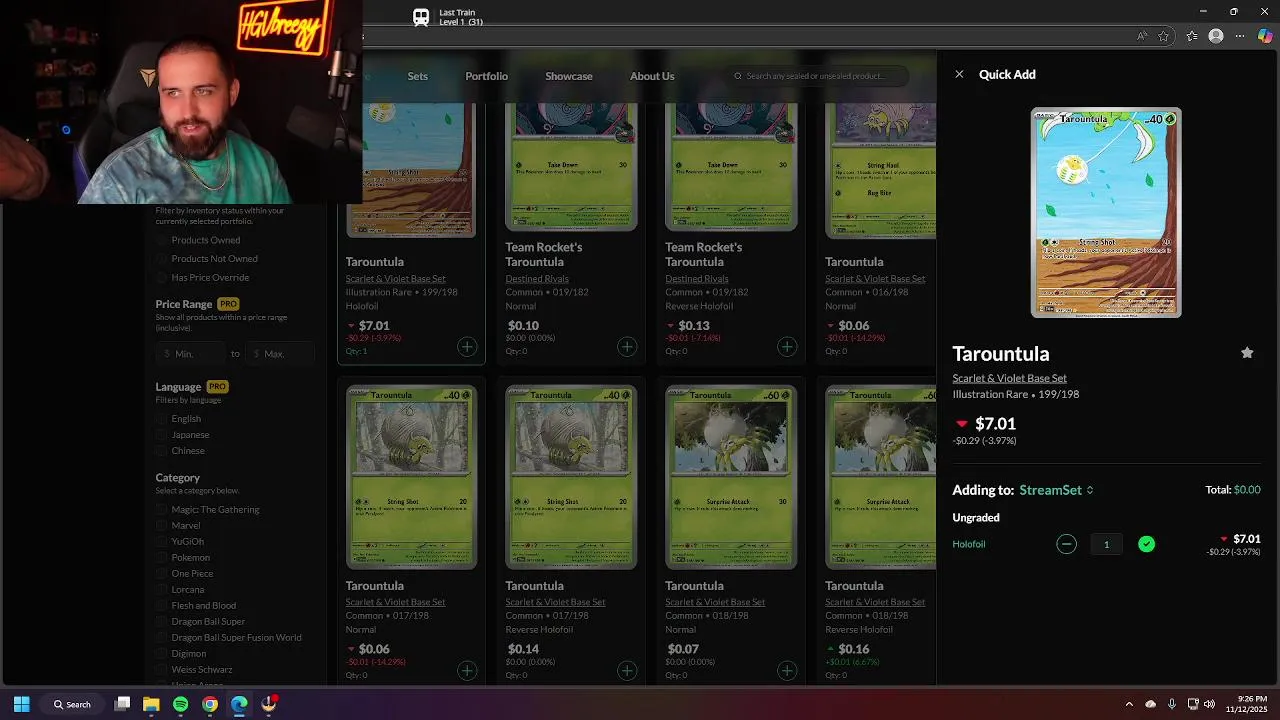Add $7.01 Illustration Rare Tarountula via plus icon
Screen dimensions: 1280x720
tap(467, 347)
